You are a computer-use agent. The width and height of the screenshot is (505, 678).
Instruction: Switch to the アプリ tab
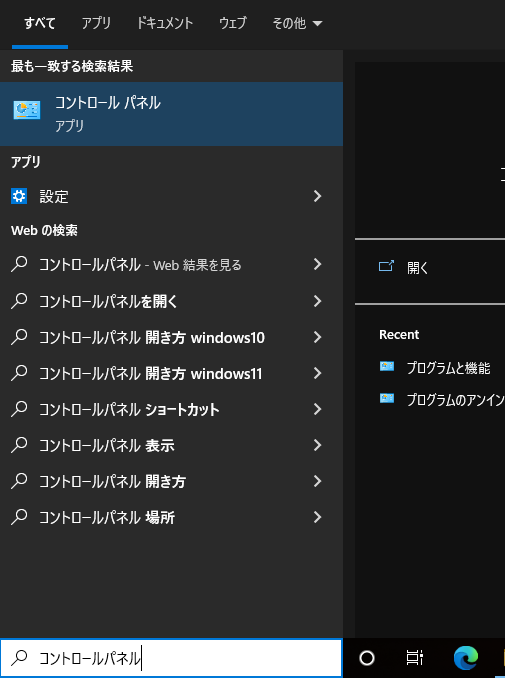[96, 23]
